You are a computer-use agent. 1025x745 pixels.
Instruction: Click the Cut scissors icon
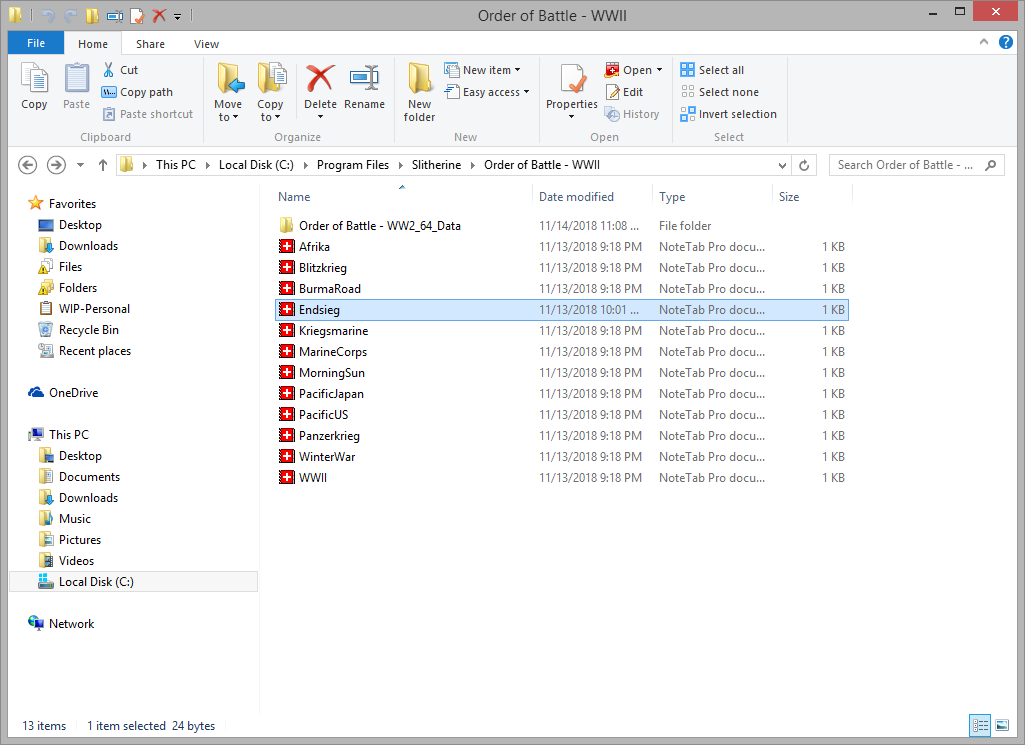109,70
